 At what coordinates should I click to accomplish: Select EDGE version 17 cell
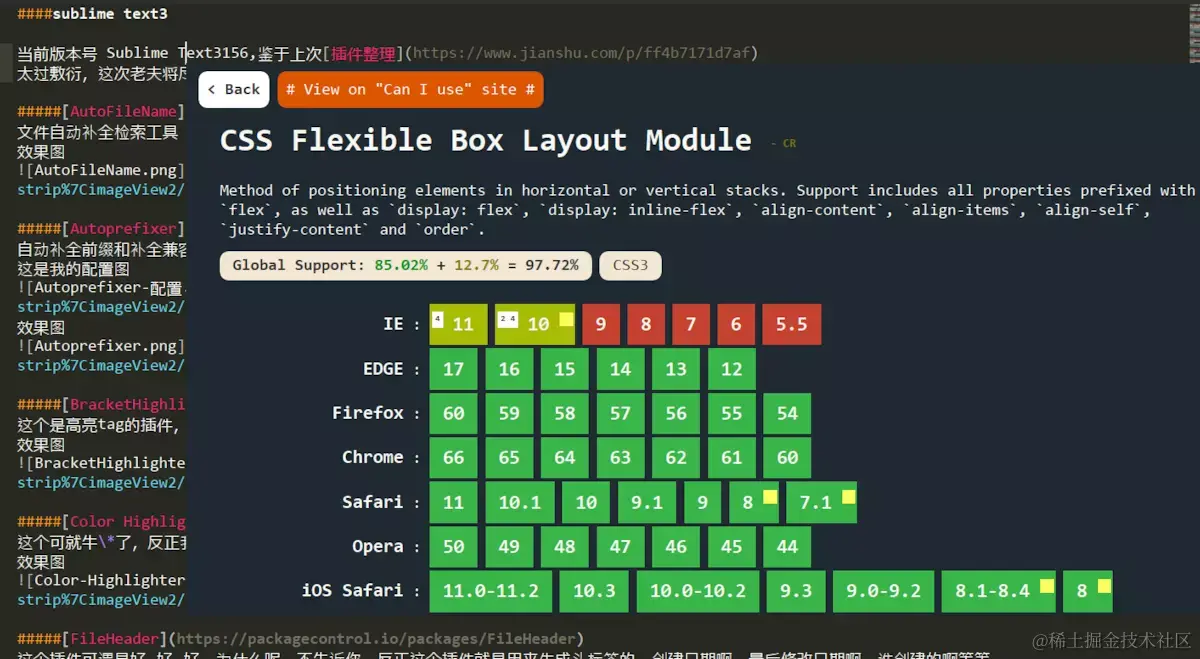point(454,369)
